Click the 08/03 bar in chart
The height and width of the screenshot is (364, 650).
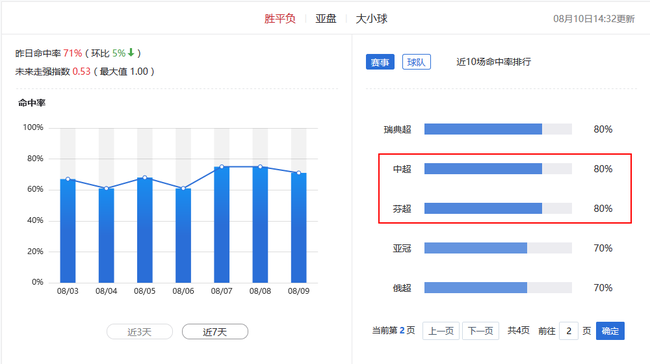[x=68, y=231]
